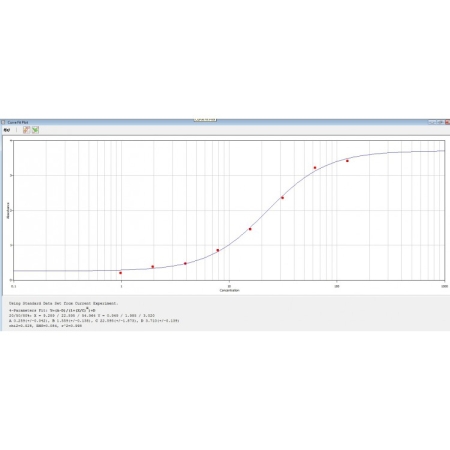Screen dimensions: 450x450
Task: Click the Absorbance y-axis label
Action: [x=8, y=211]
